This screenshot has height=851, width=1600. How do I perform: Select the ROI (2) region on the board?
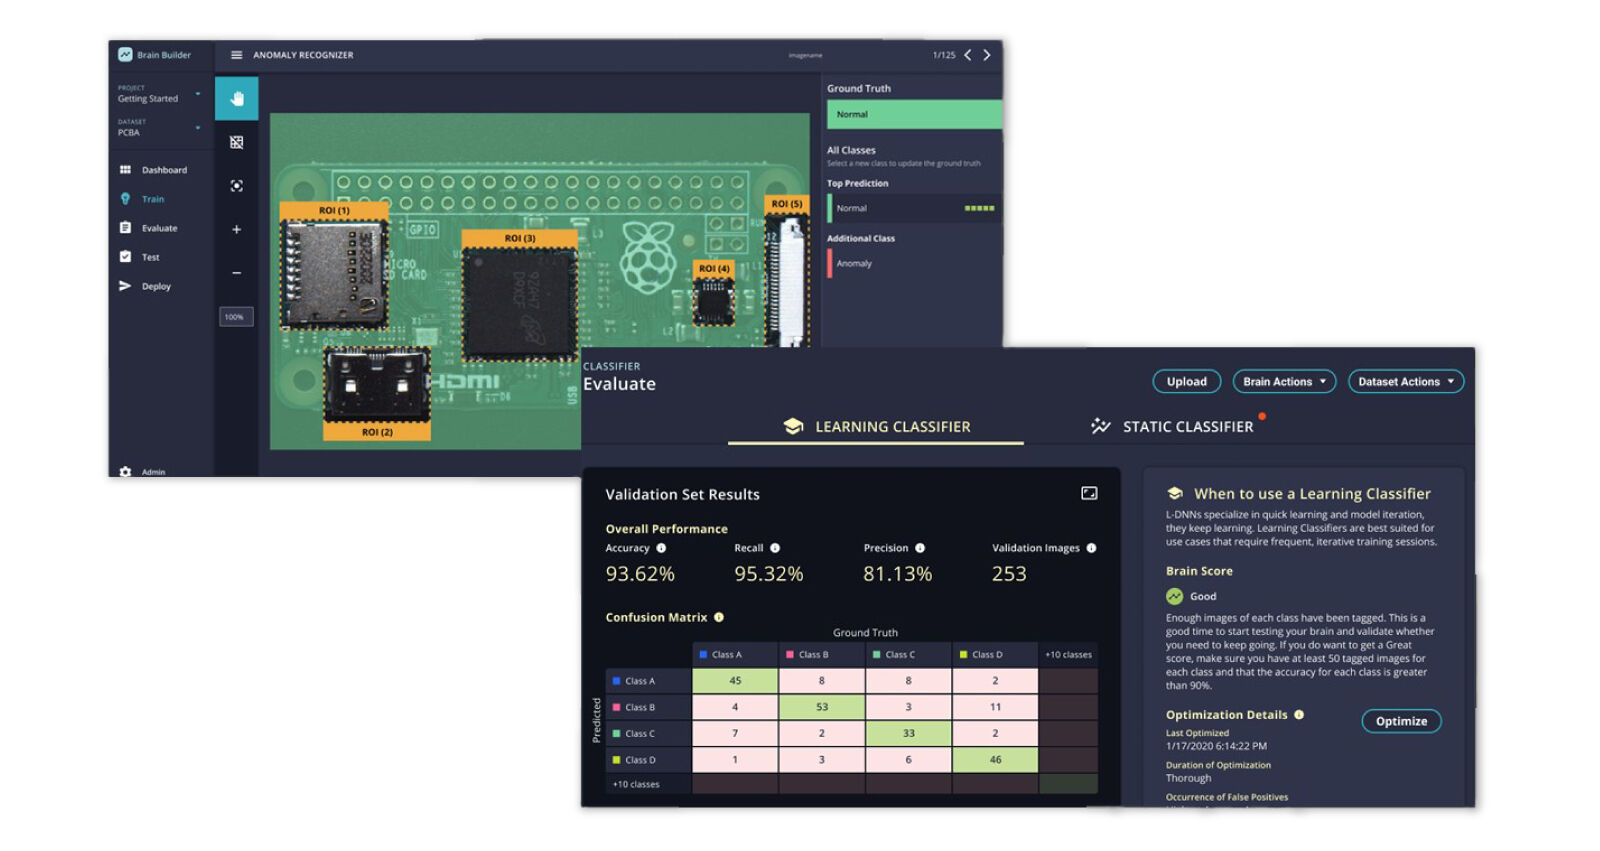tap(377, 392)
